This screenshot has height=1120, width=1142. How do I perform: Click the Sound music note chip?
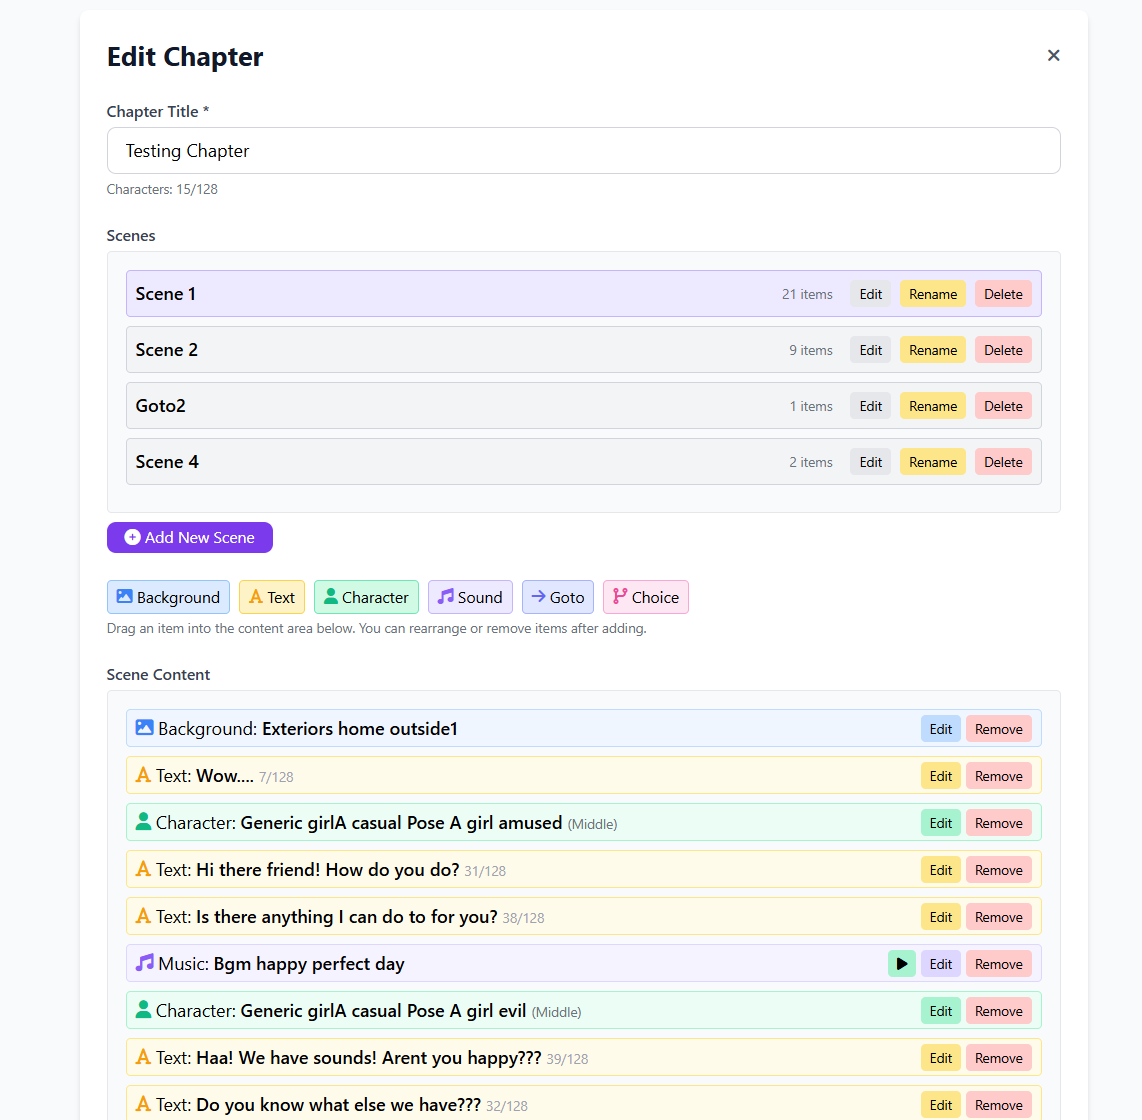tap(446, 597)
